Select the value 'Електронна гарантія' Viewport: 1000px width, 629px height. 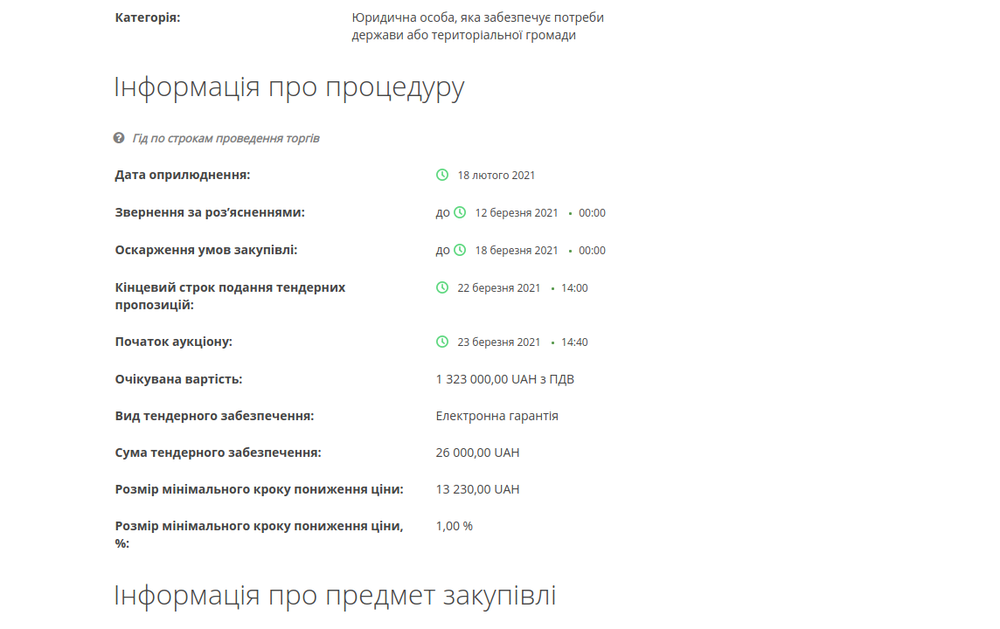497,416
